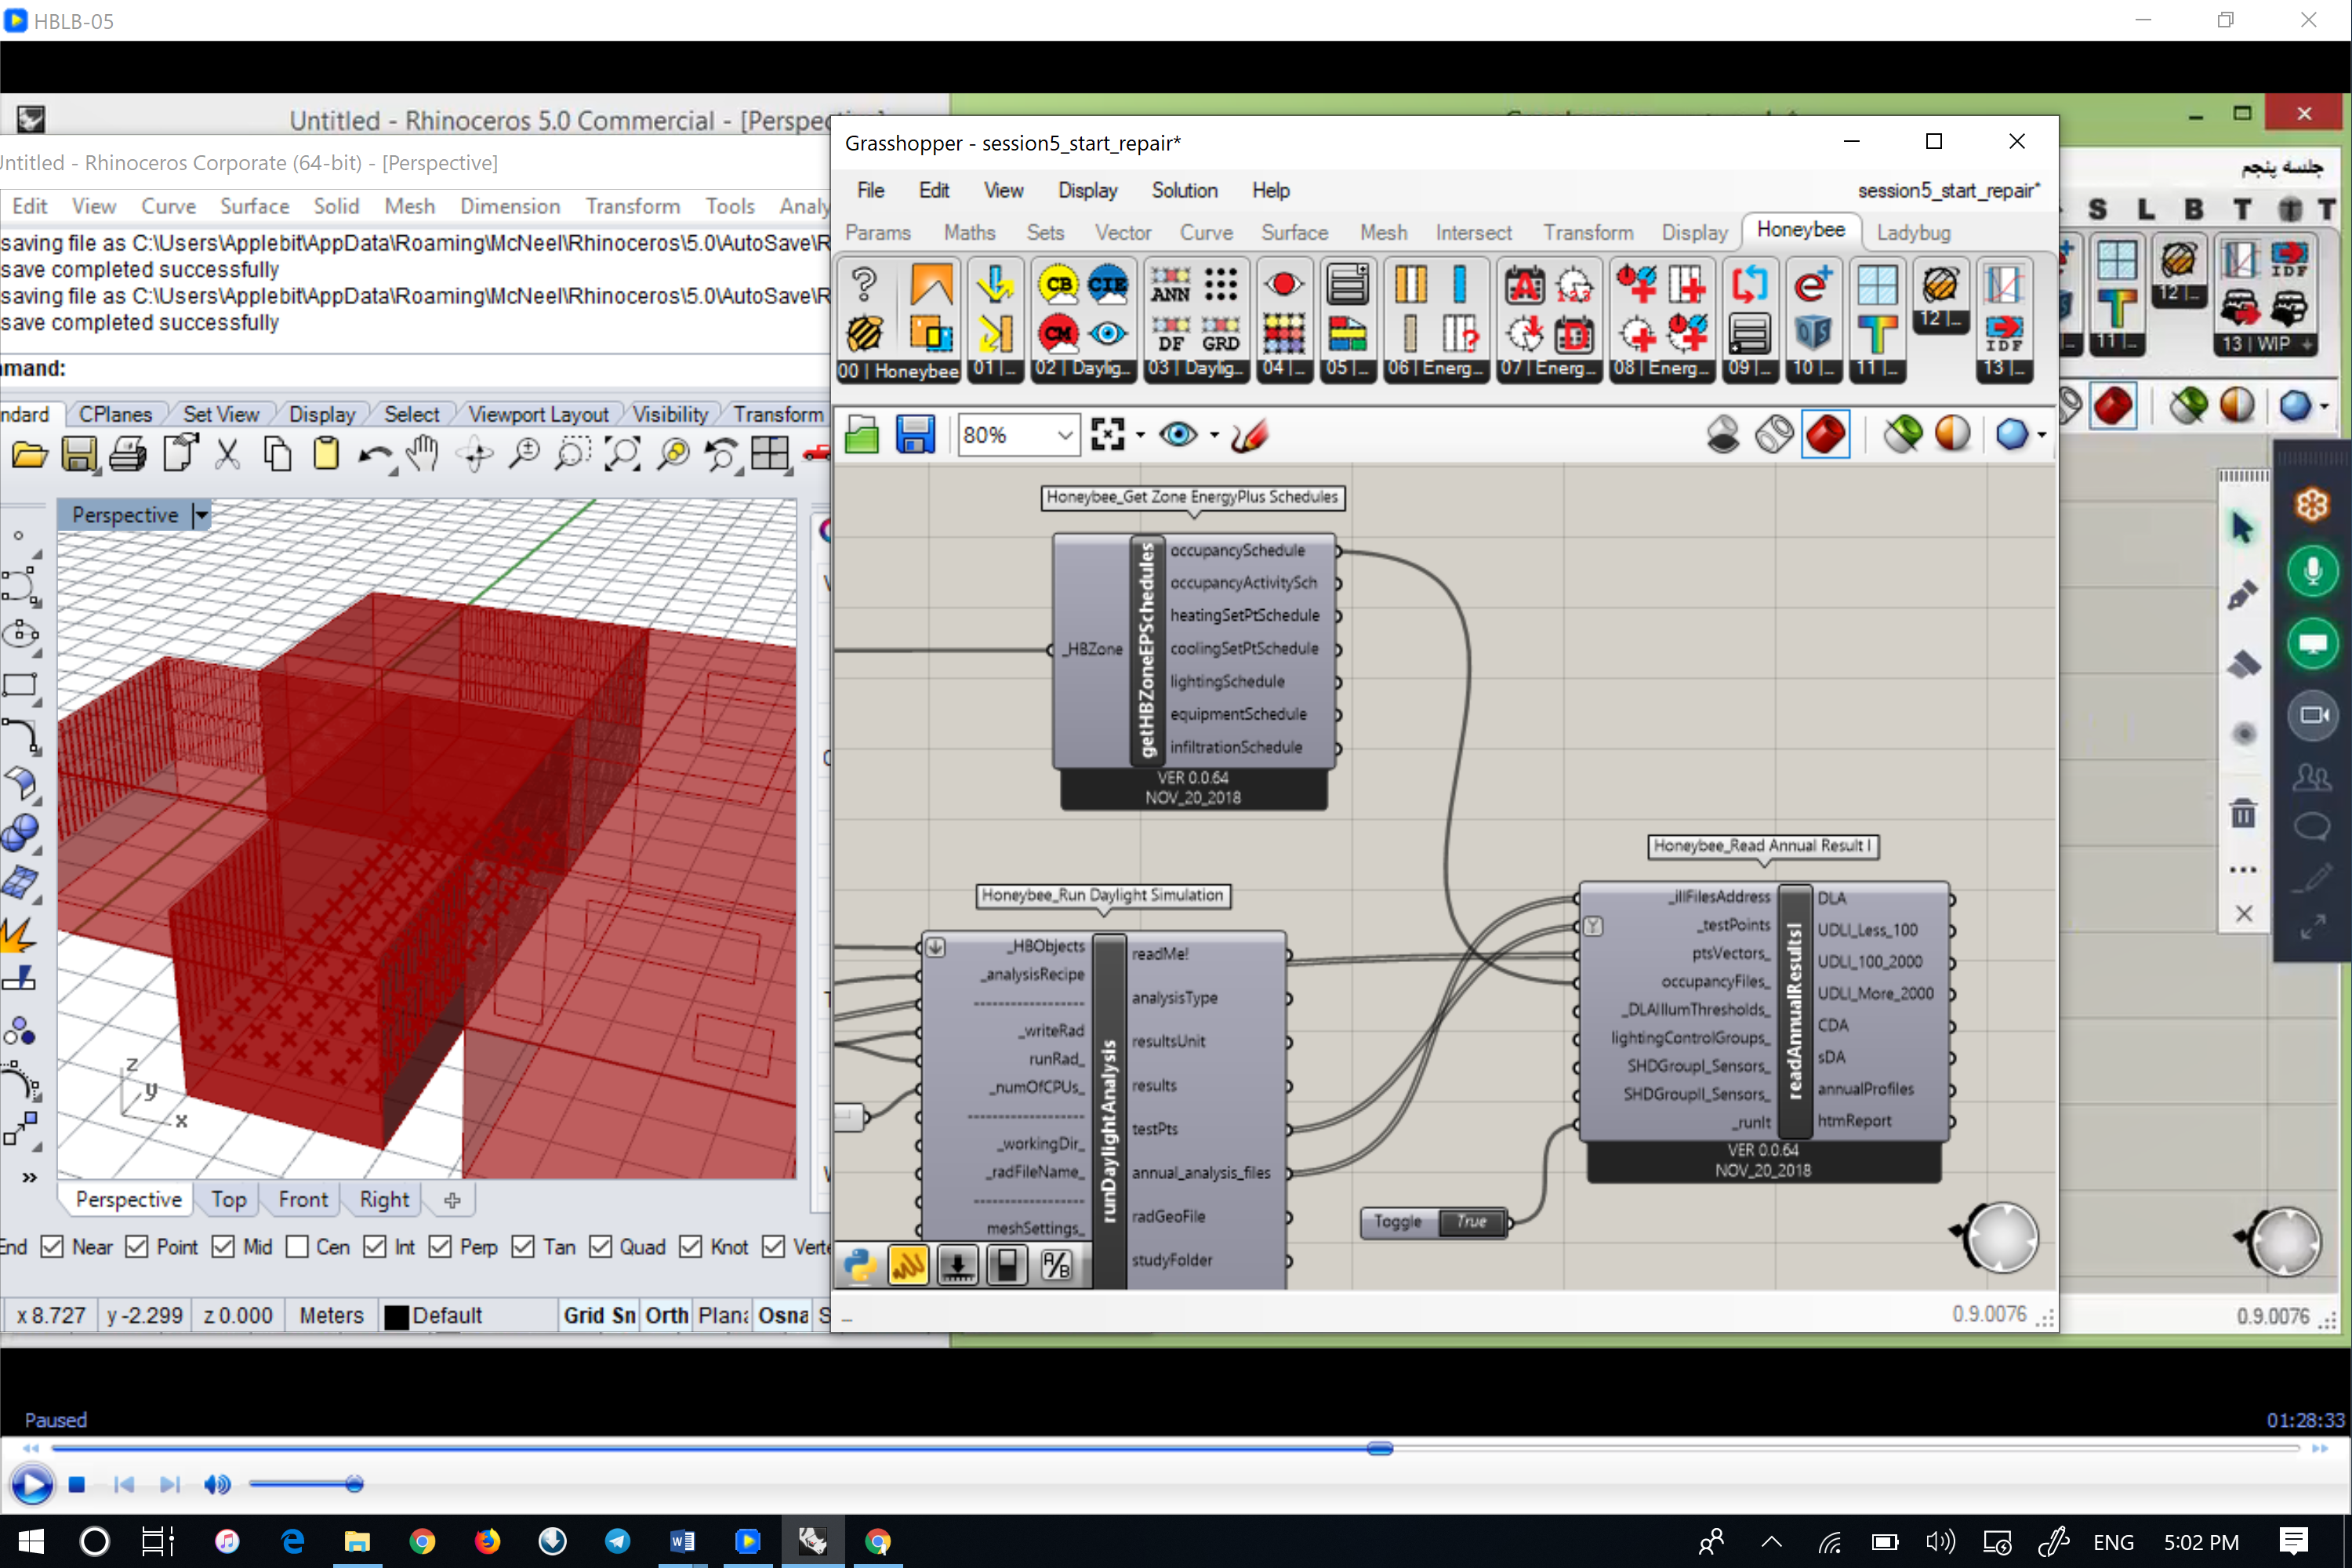The width and height of the screenshot is (2352, 1568).
Task: Click the volume slider handle
Action: [354, 1484]
